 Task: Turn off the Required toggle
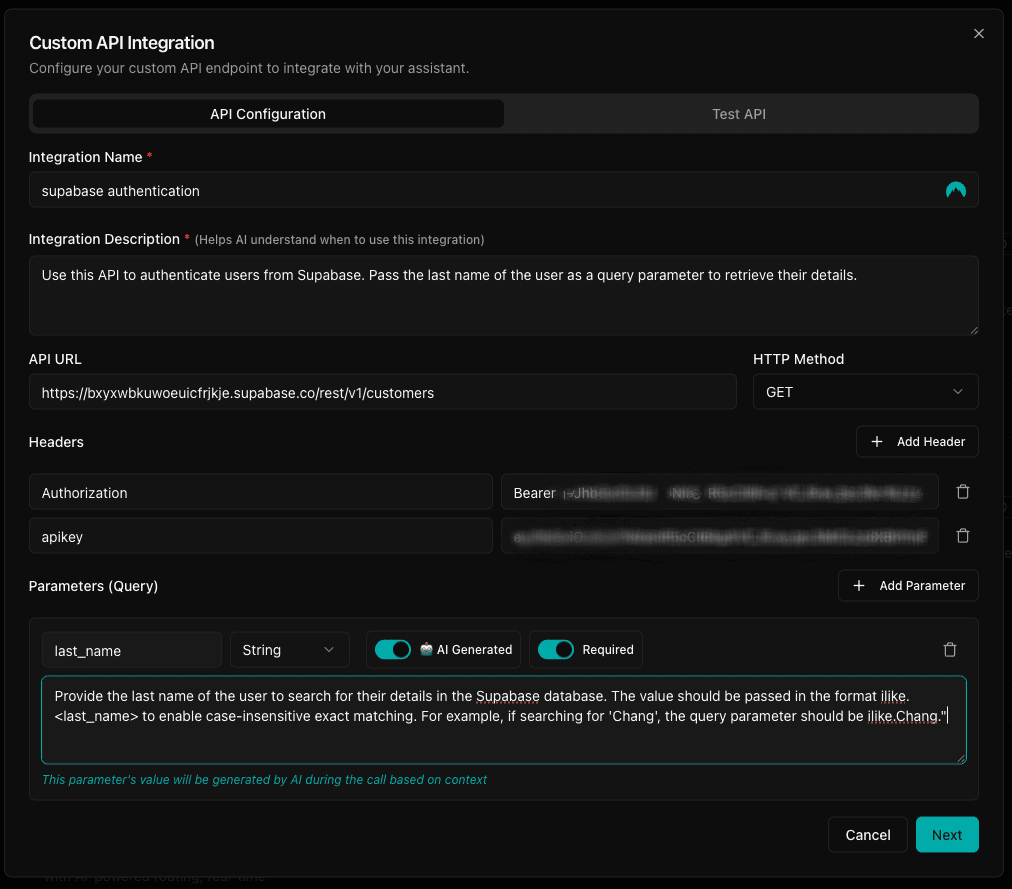point(557,649)
